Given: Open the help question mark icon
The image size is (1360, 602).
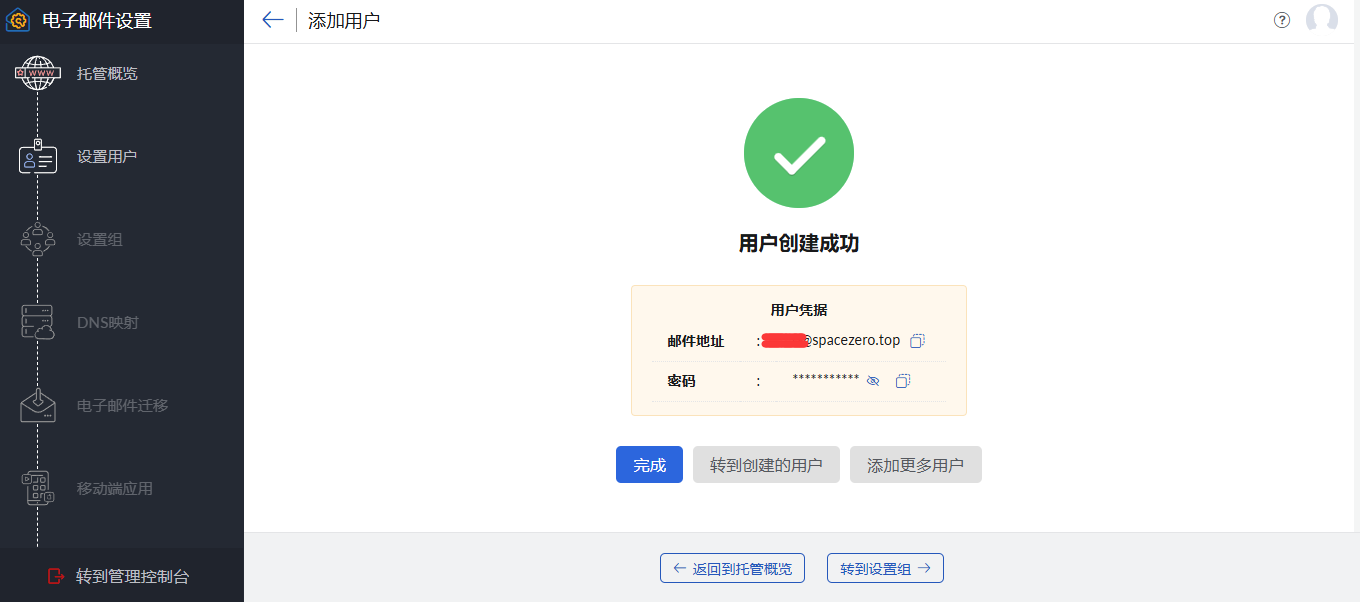Looking at the screenshot, I should click(x=1282, y=20).
